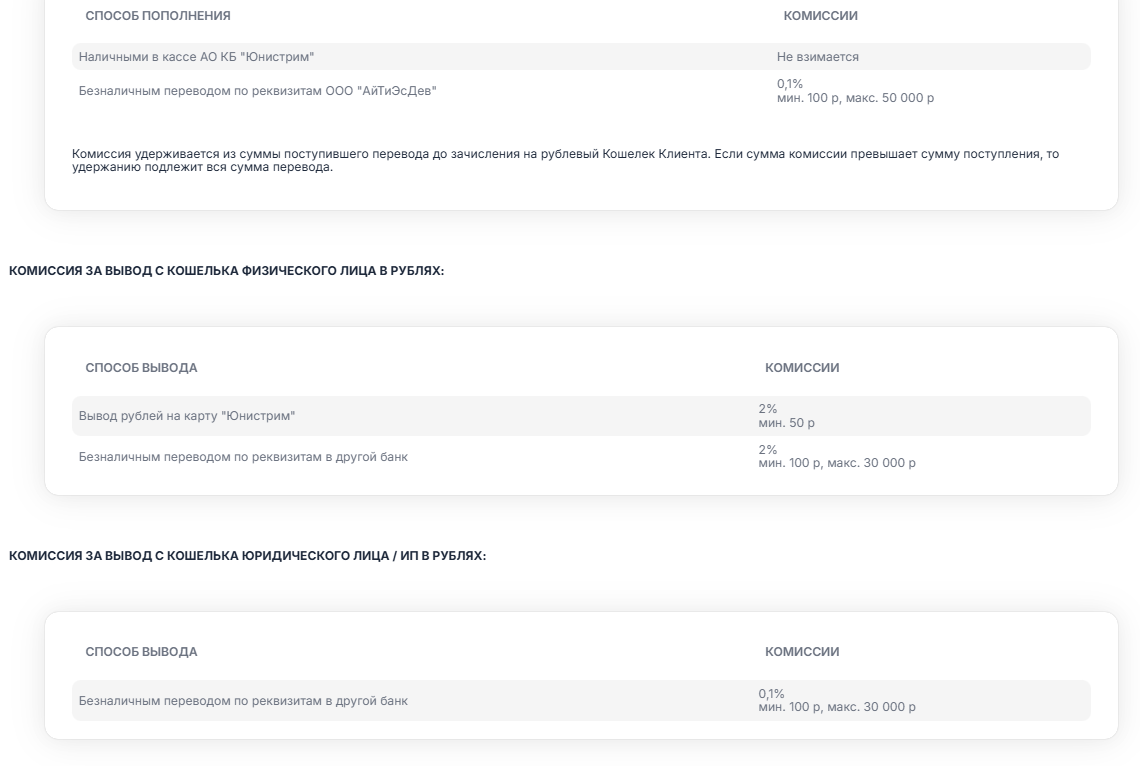The width and height of the screenshot is (1140, 766).
Task: Select the other-bank transfer row label for legal entities
Action: click(243, 701)
